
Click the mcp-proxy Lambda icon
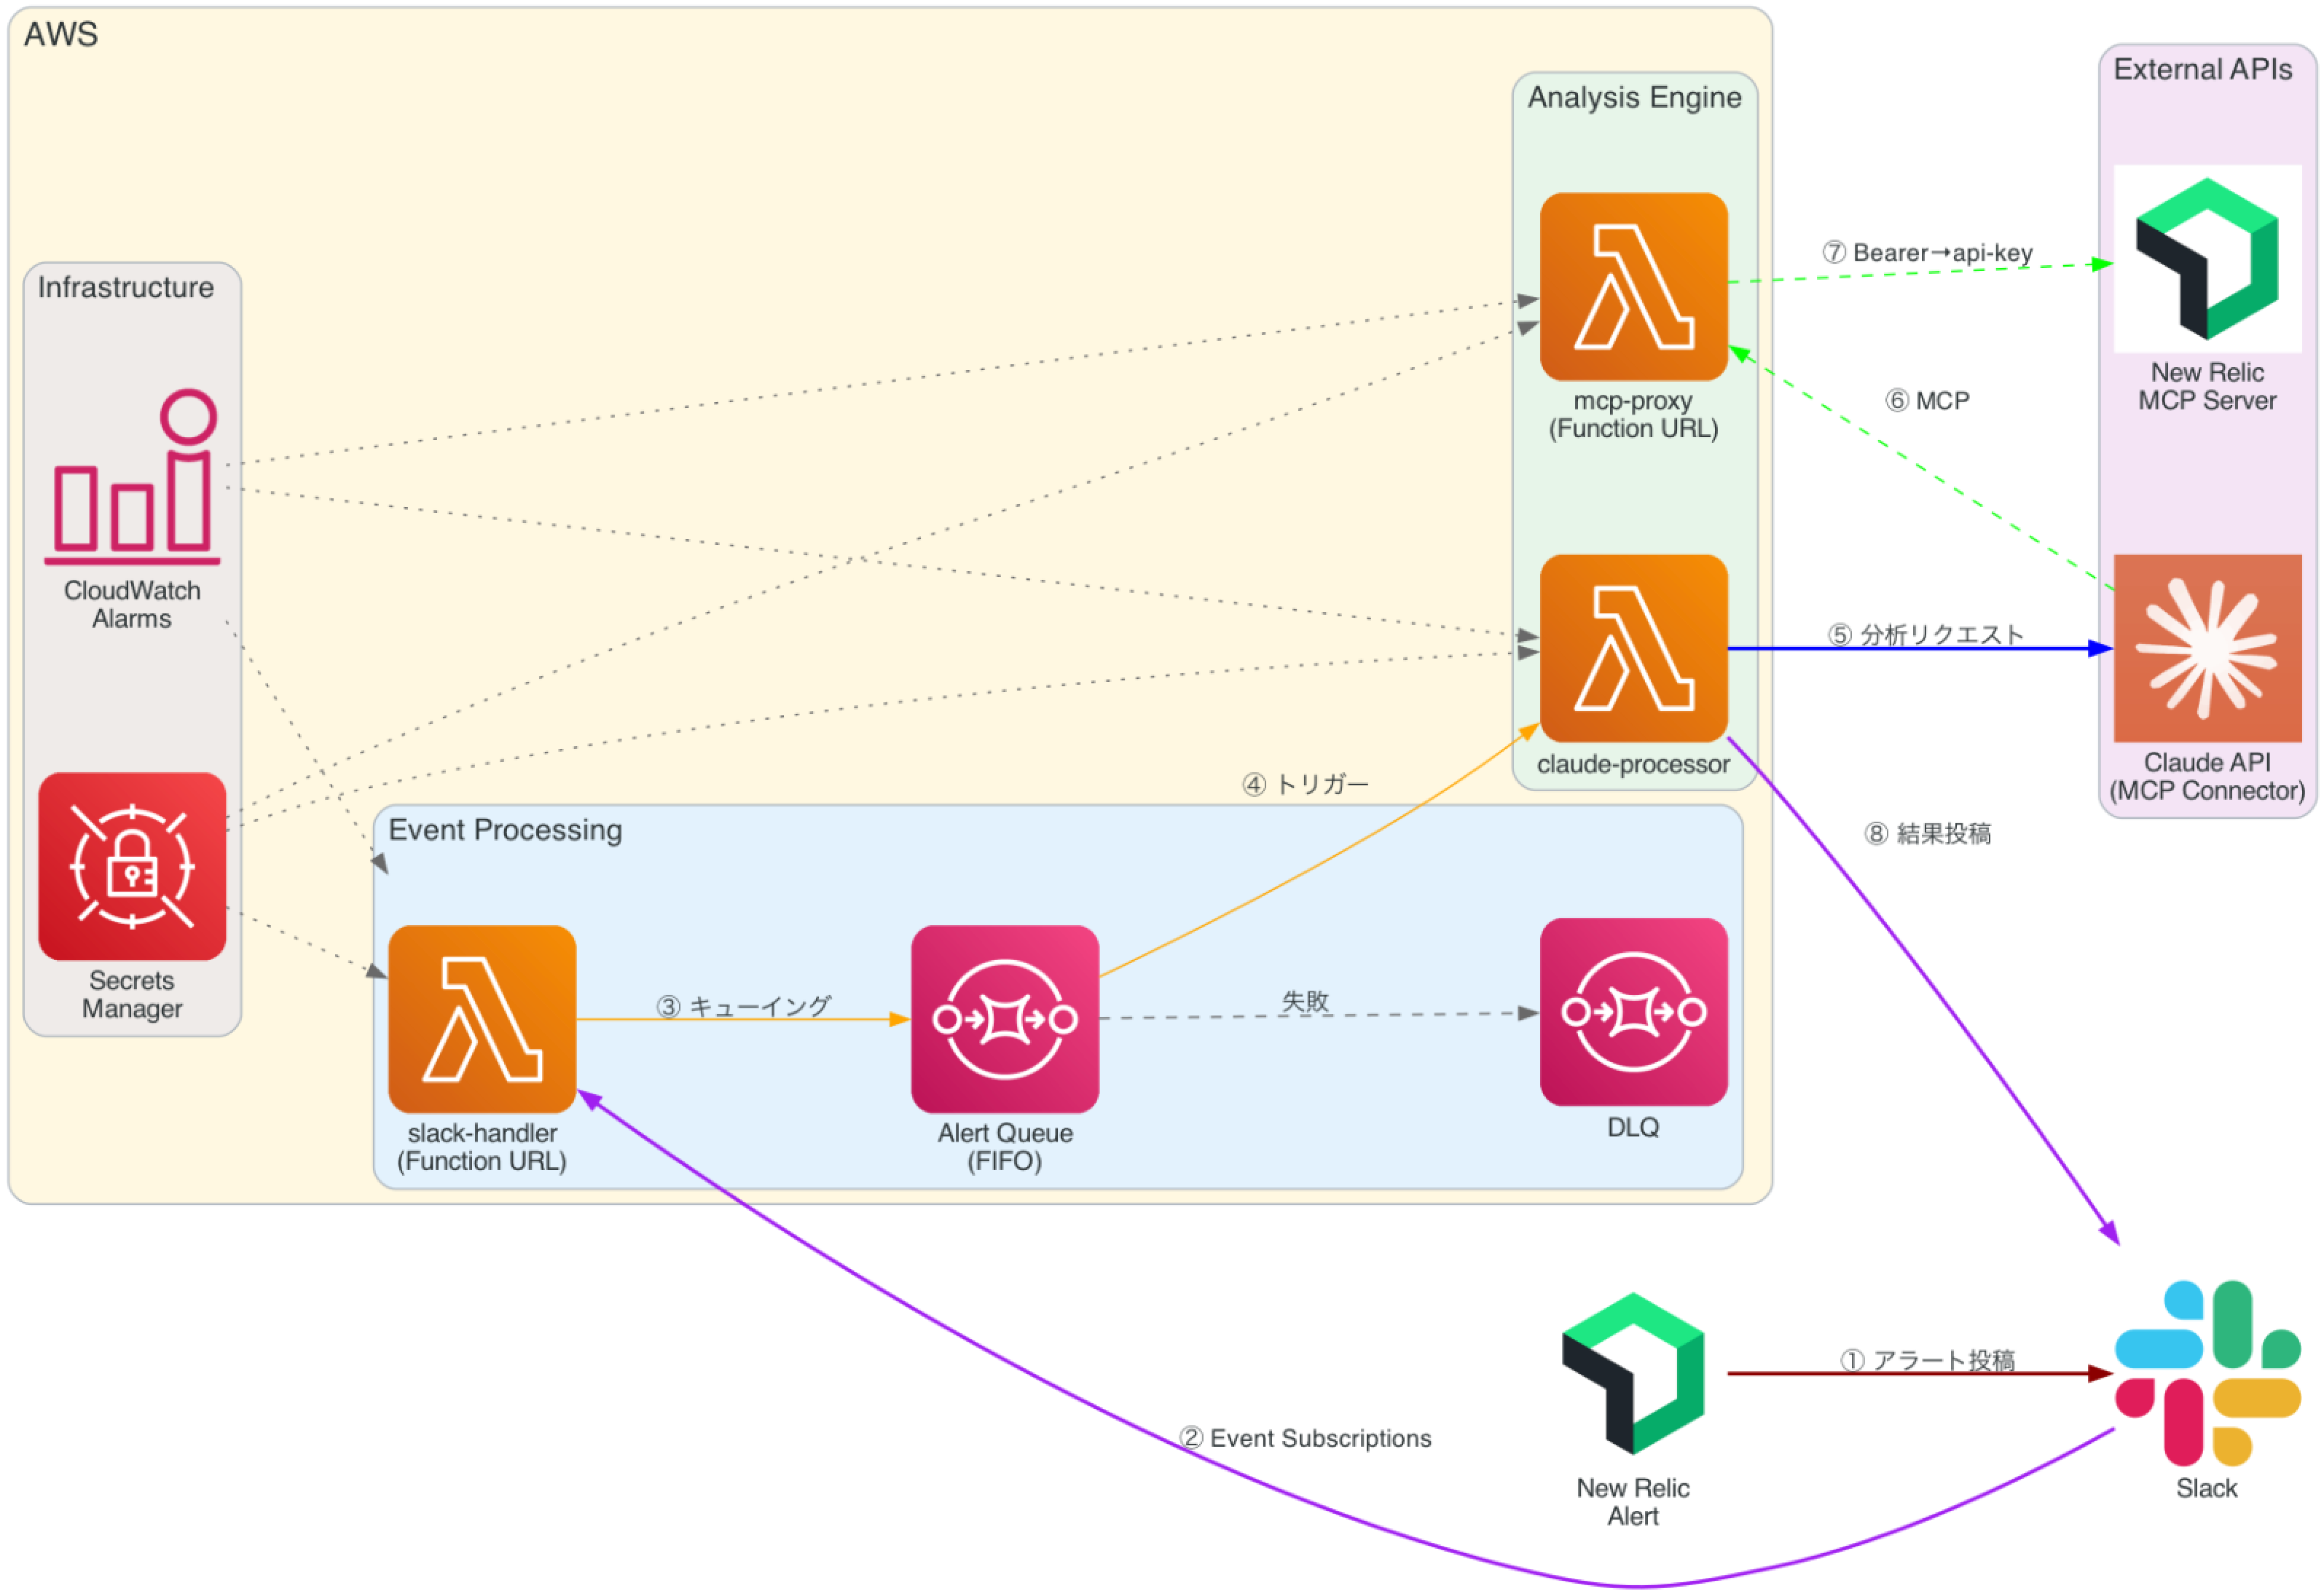[x=1633, y=287]
